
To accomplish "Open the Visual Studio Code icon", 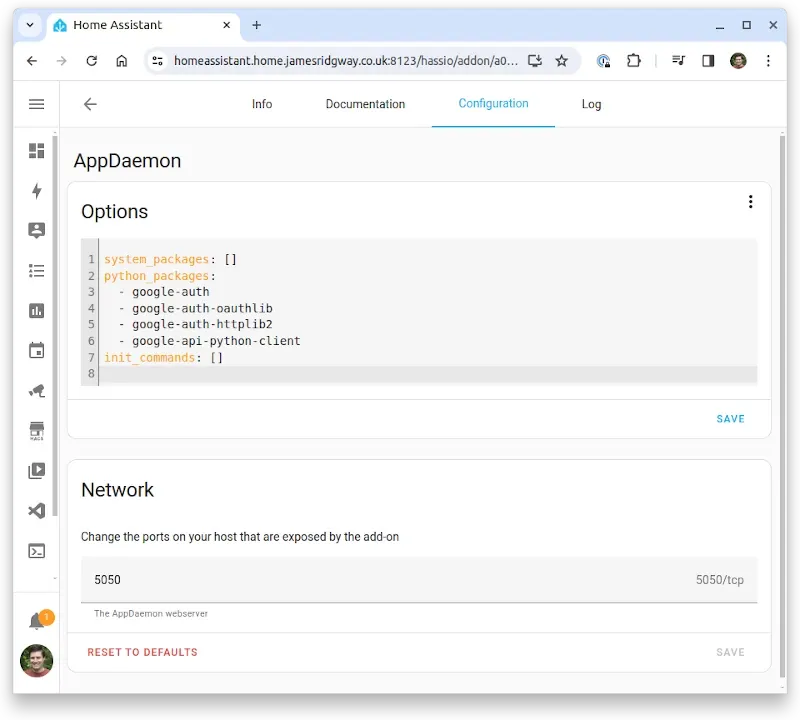I will 36,511.
